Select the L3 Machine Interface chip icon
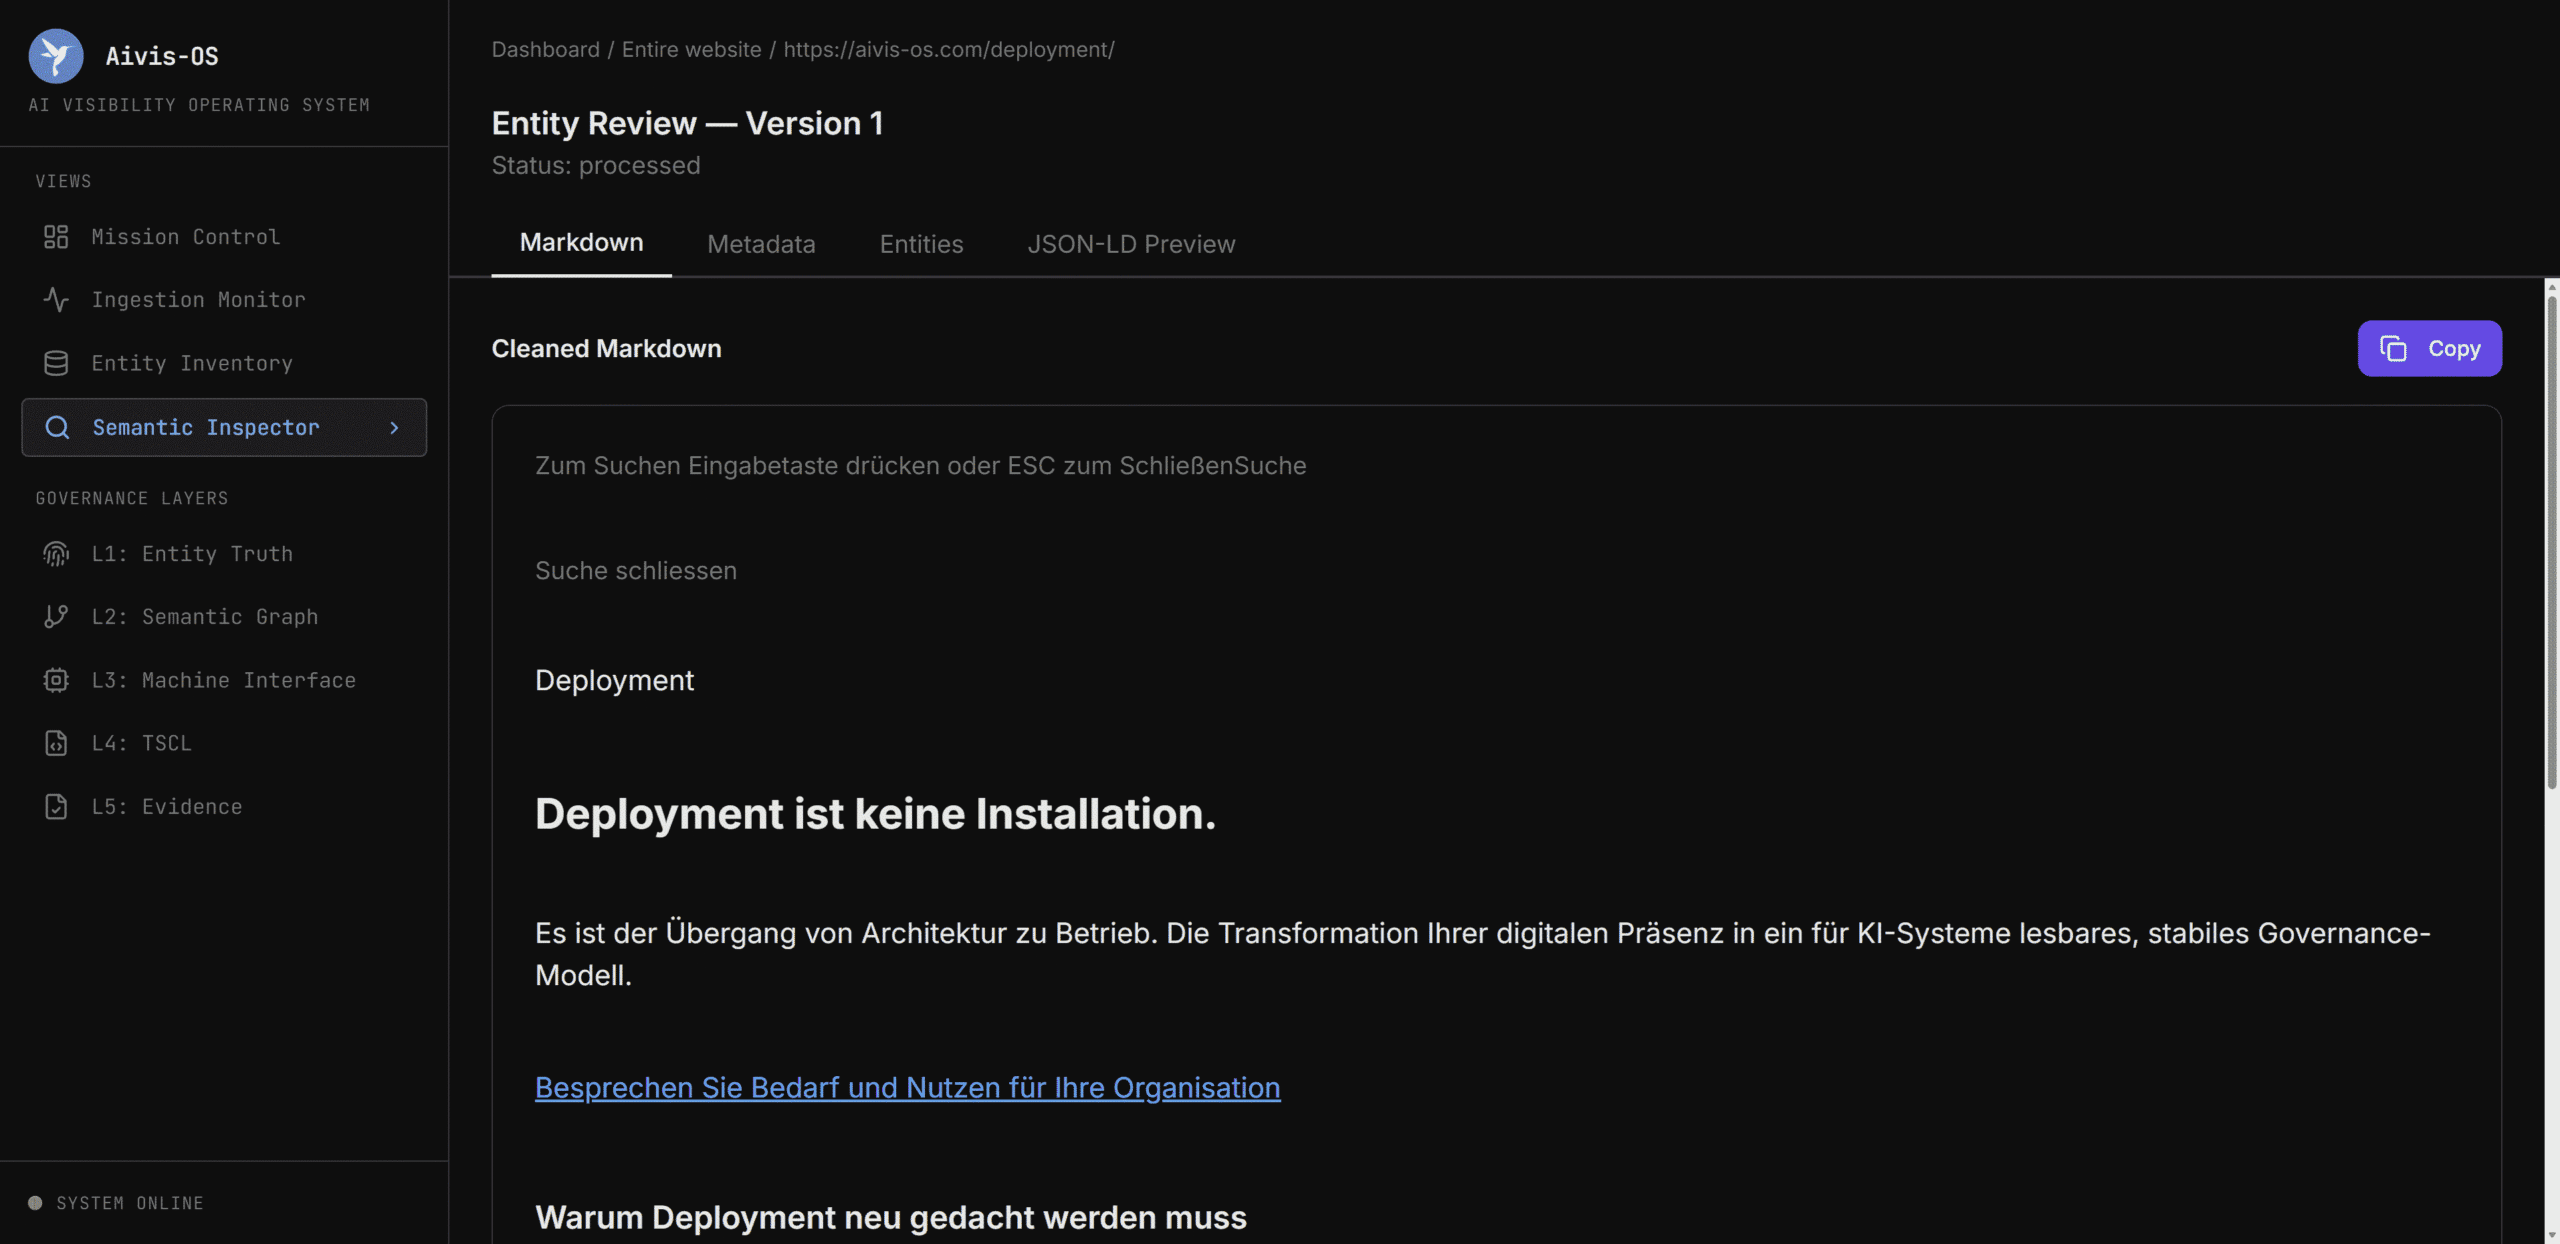Image resolution: width=2560 pixels, height=1244 pixels. click(56, 680)
